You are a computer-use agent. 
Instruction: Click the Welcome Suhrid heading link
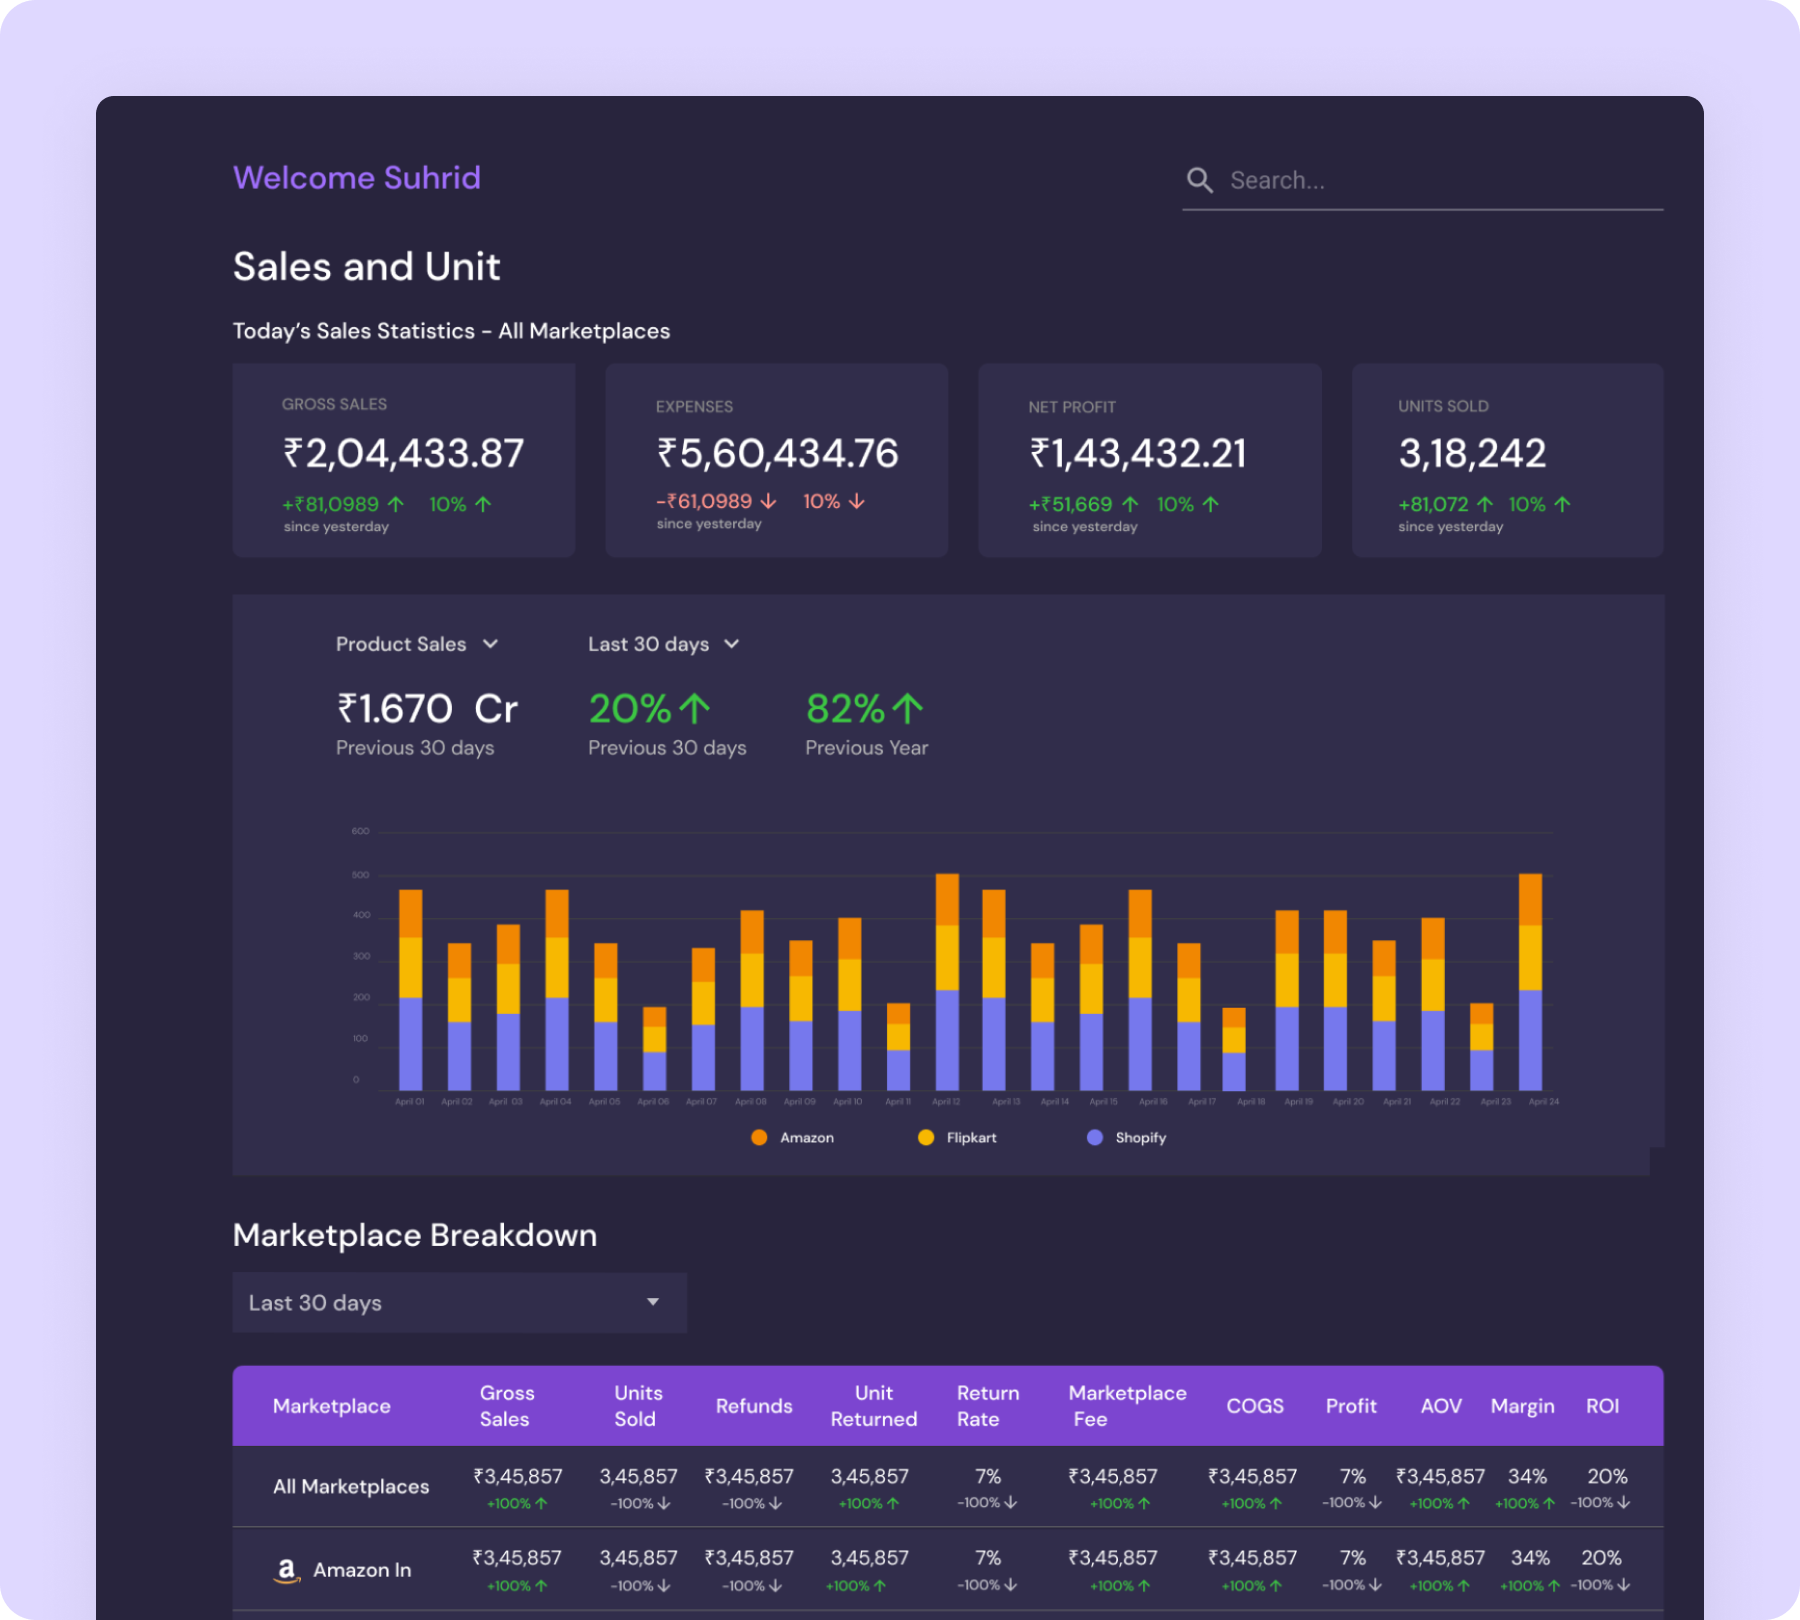356,177
